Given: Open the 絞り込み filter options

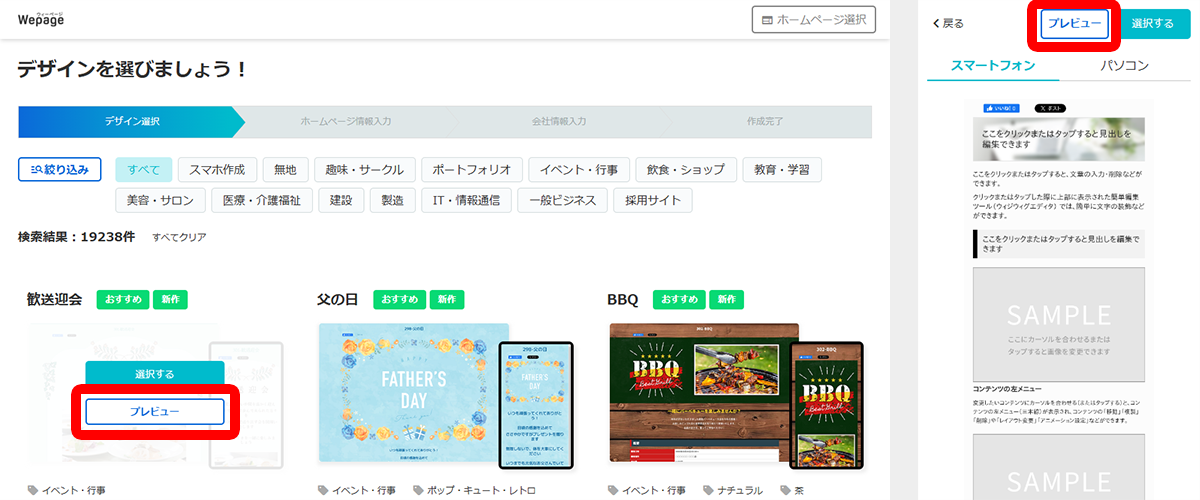Looking at the screenshot, I should pos(60,170).
